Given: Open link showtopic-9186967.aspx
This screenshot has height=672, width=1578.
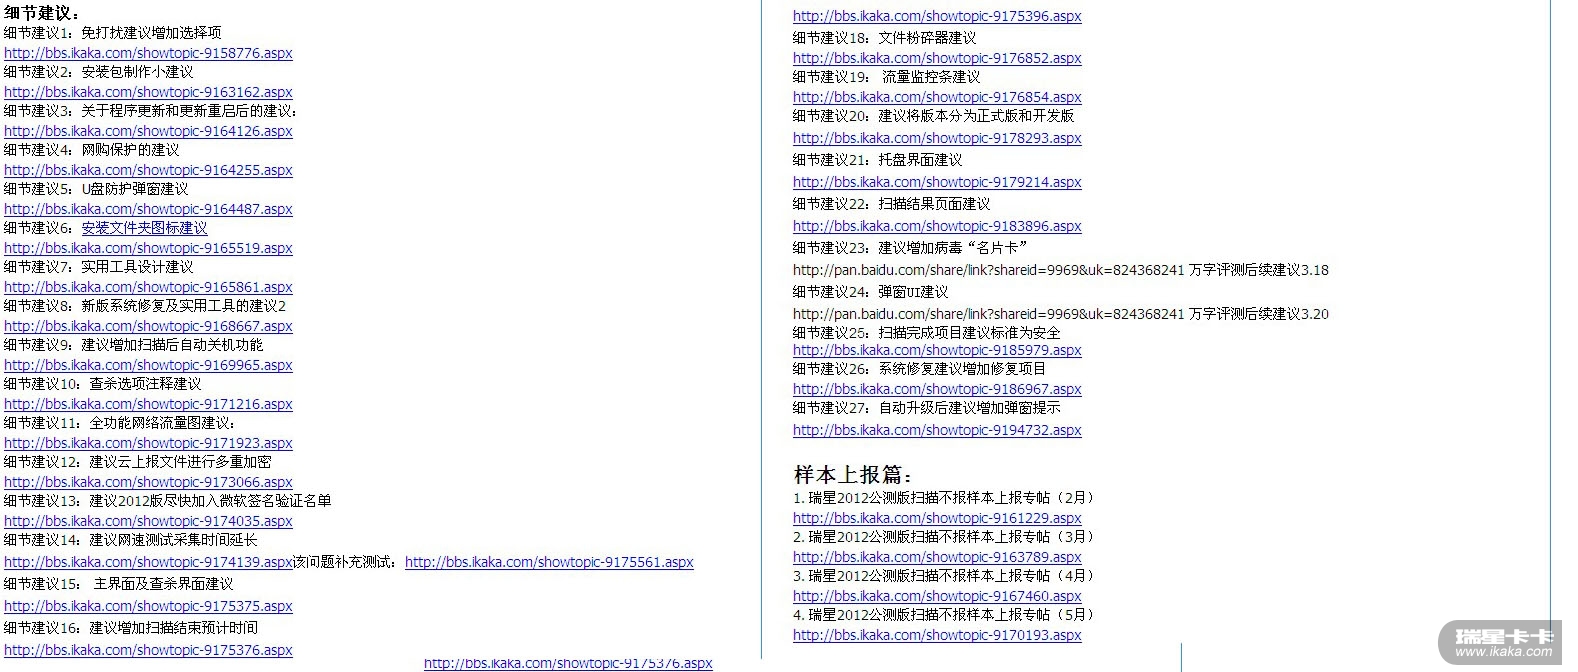Looking at the screenshot, I should [x=937, y=389].
